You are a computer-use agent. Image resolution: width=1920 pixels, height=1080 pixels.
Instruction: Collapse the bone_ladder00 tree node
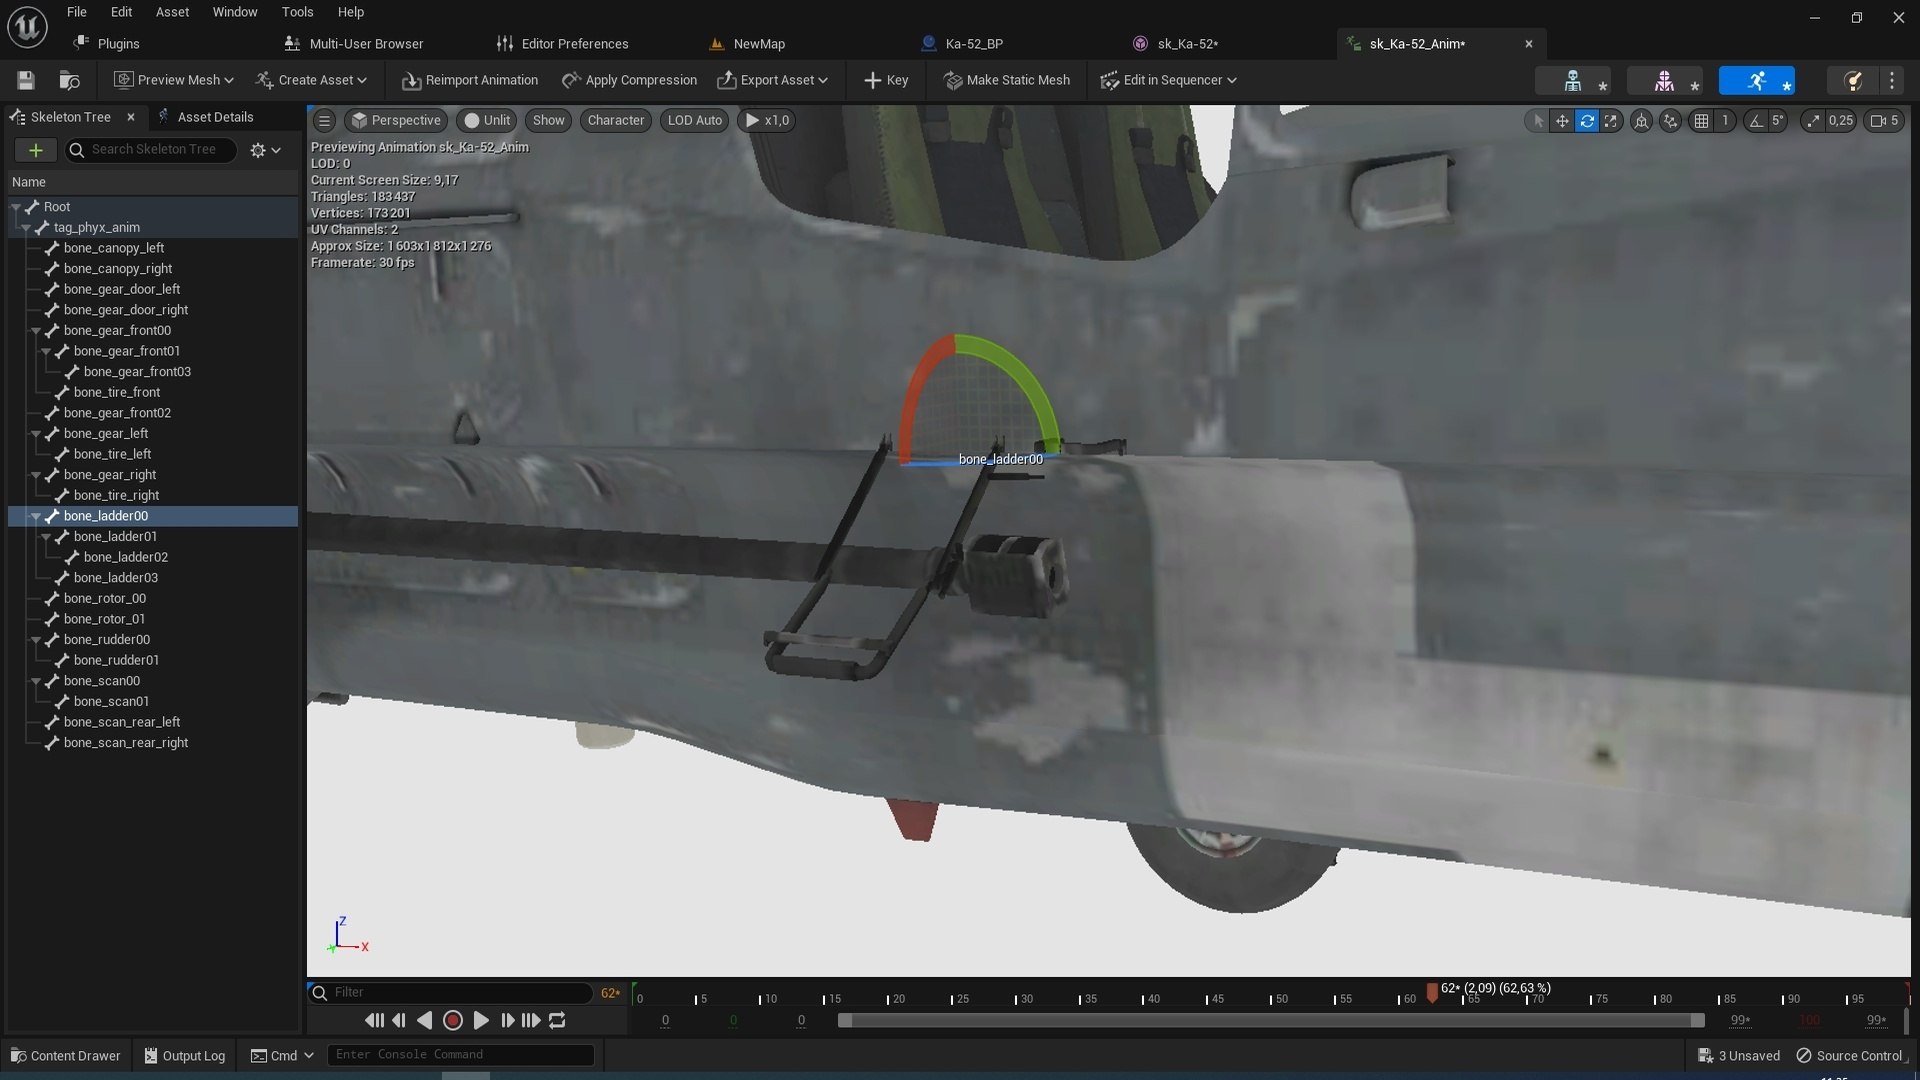pyautogui.click(x=36, y=517)
